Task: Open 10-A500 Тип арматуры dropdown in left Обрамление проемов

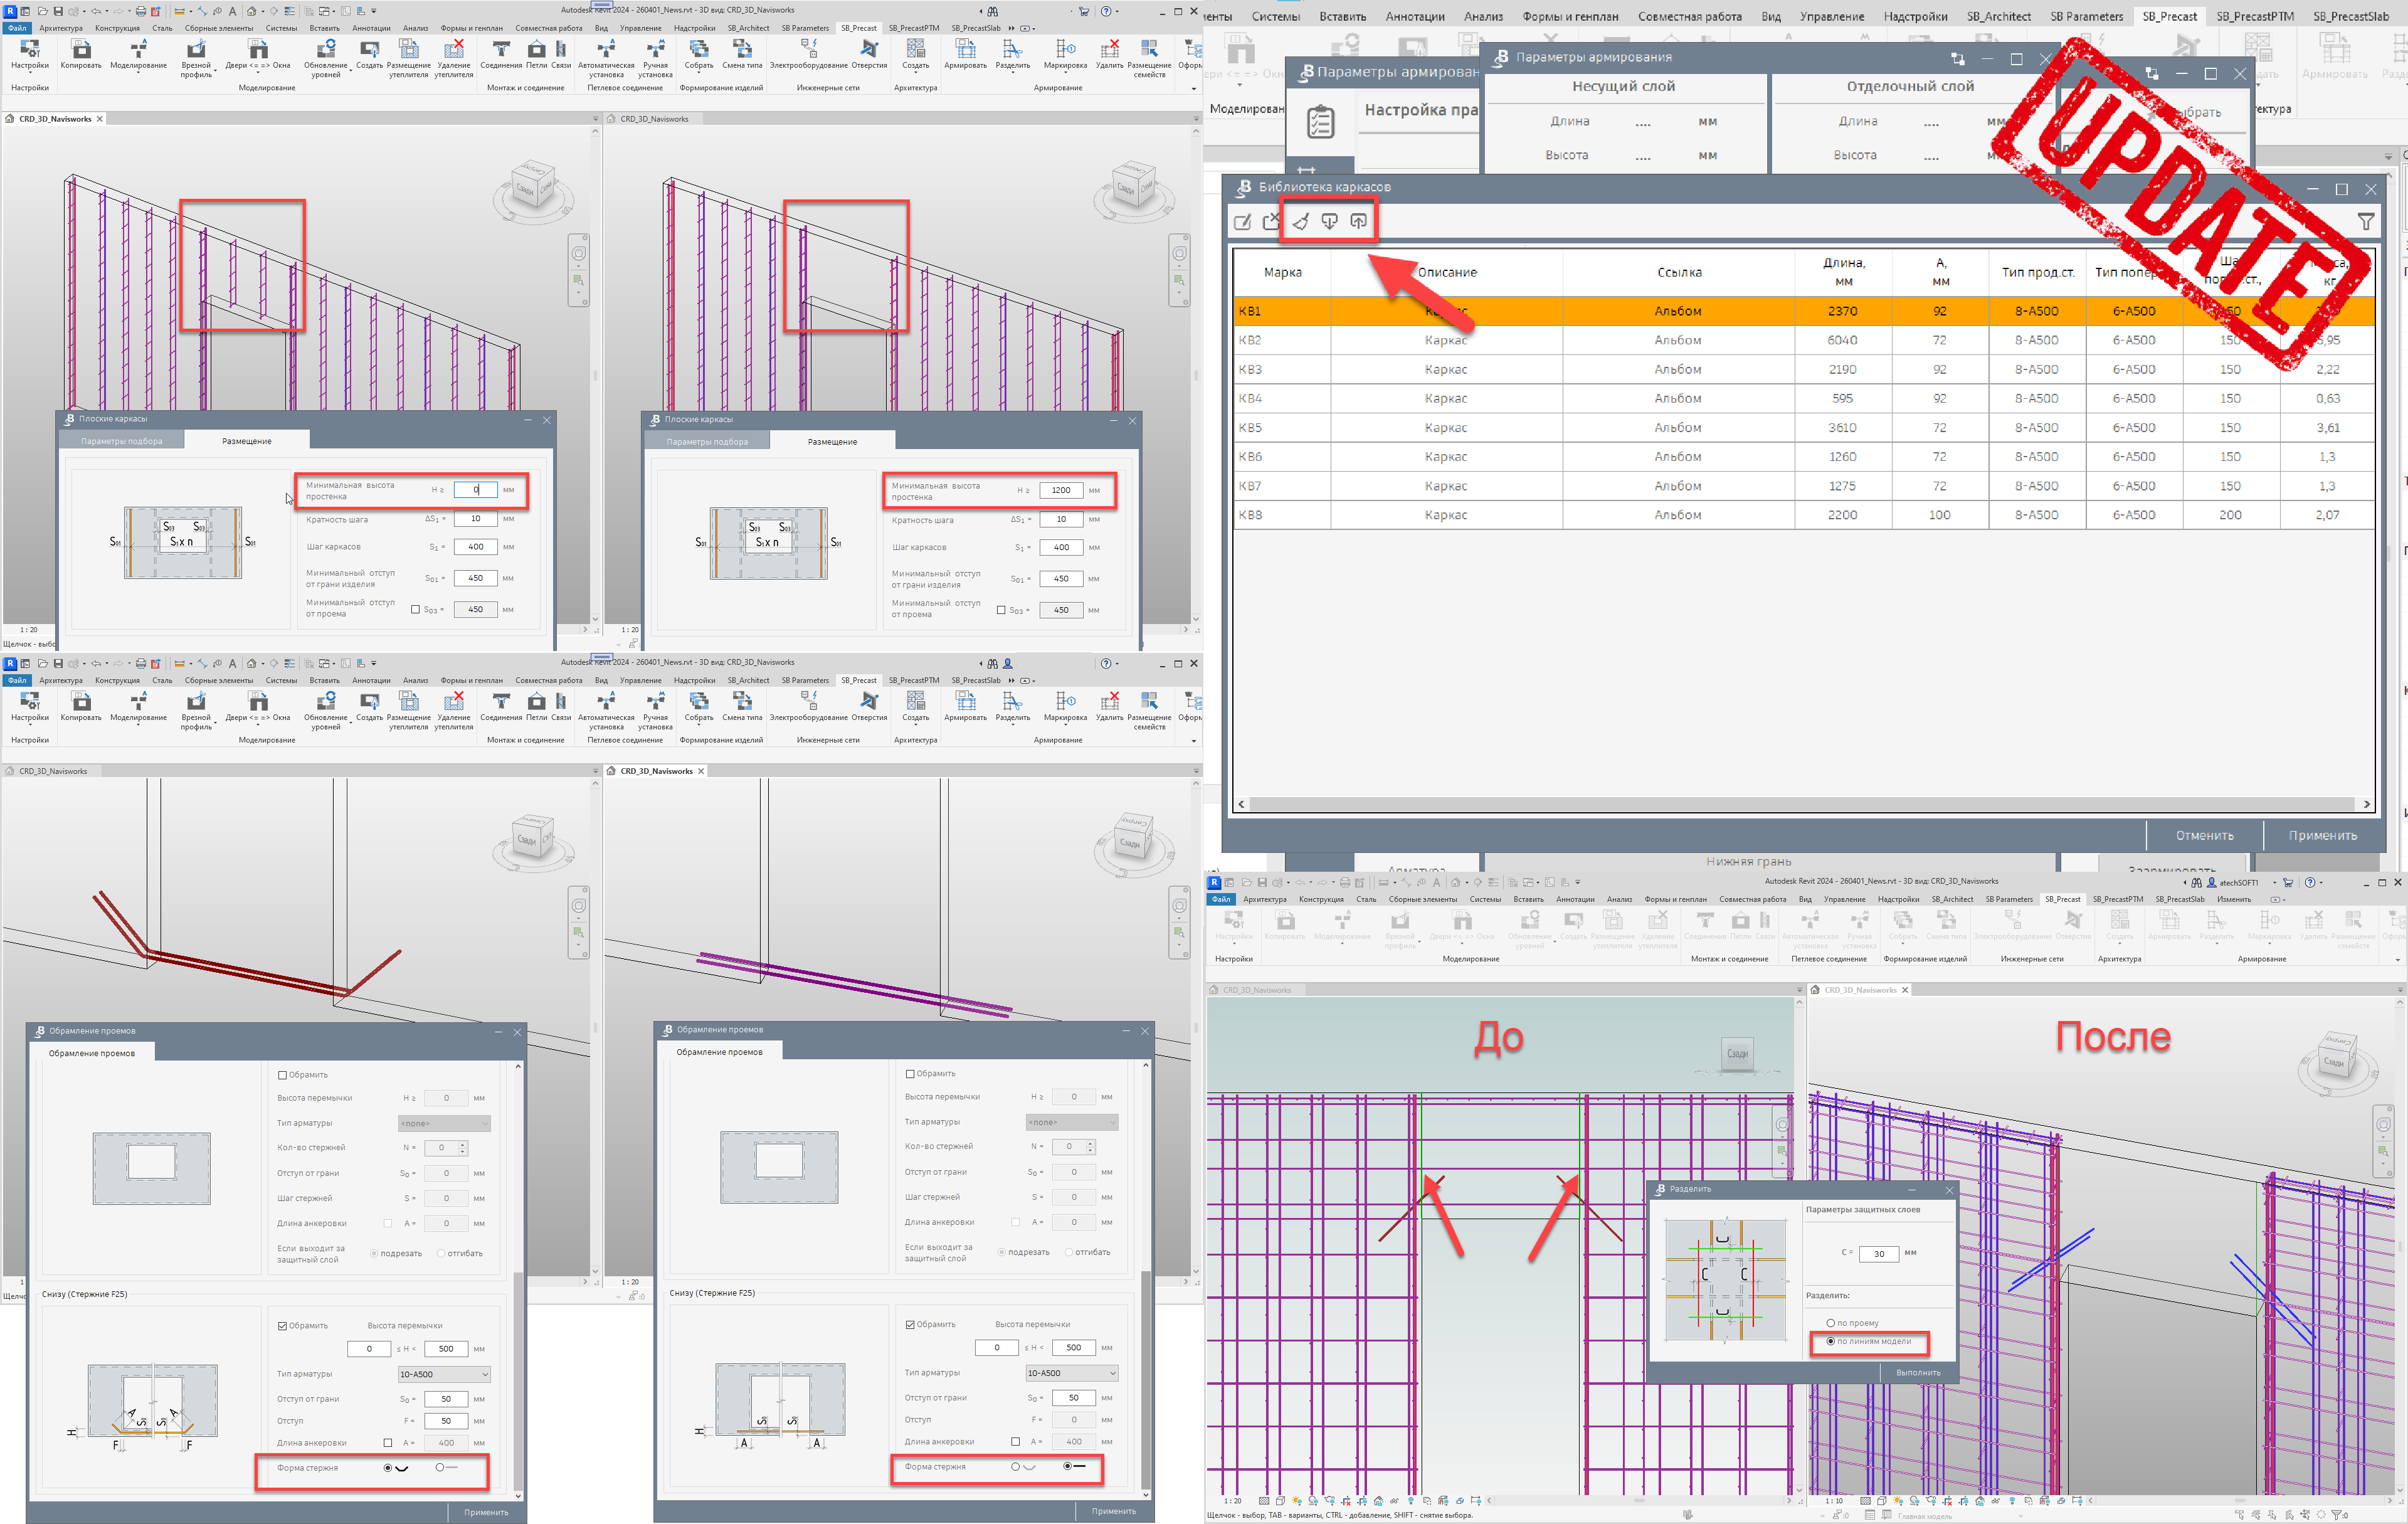Action: click(444, 1375)
